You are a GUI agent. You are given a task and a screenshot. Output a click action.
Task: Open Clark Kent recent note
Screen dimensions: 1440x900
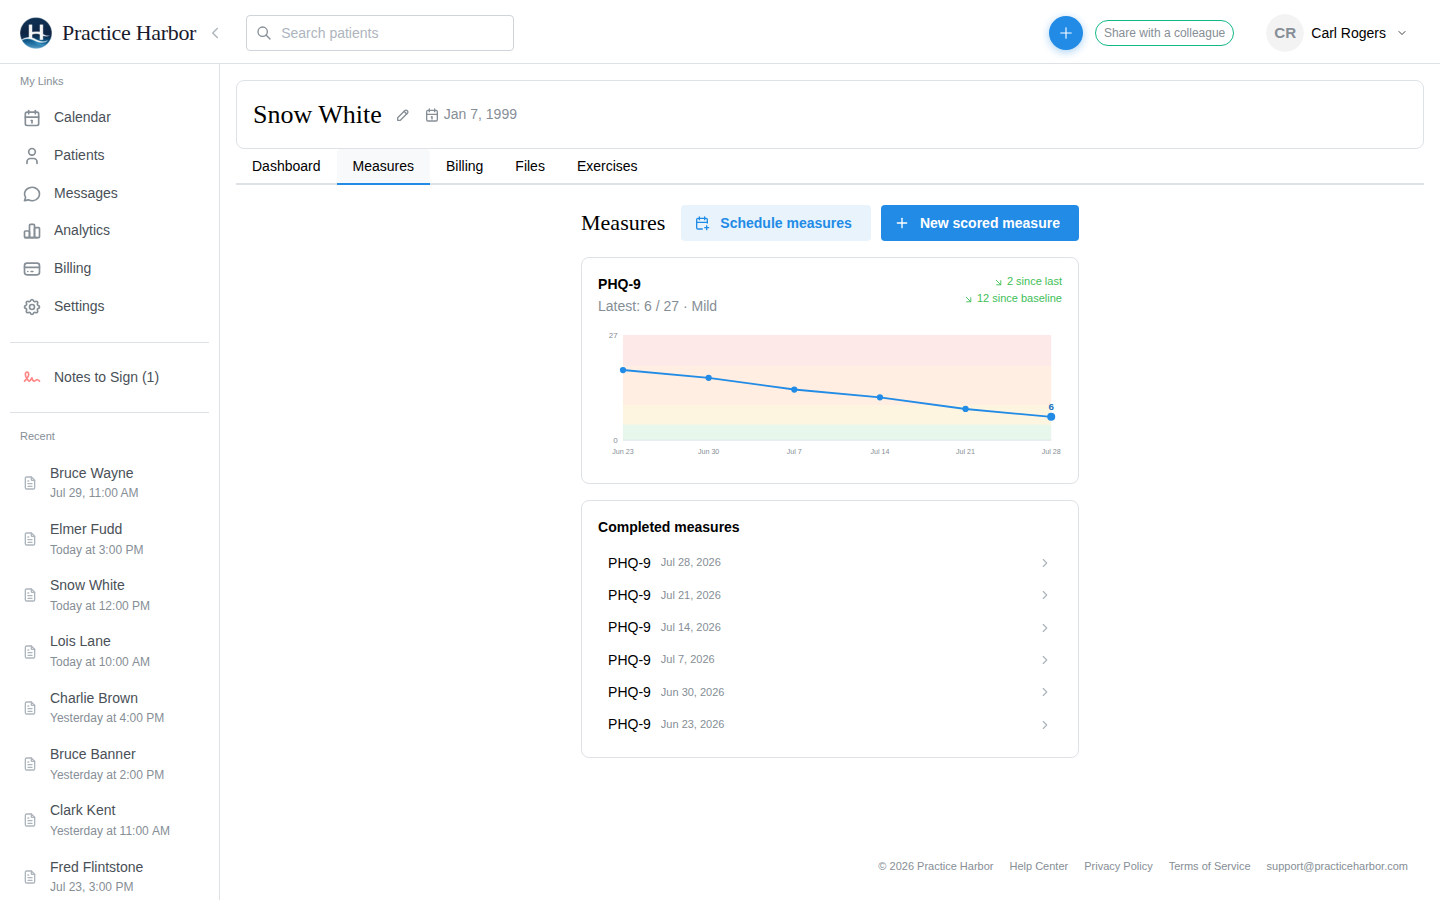[110, 820]
